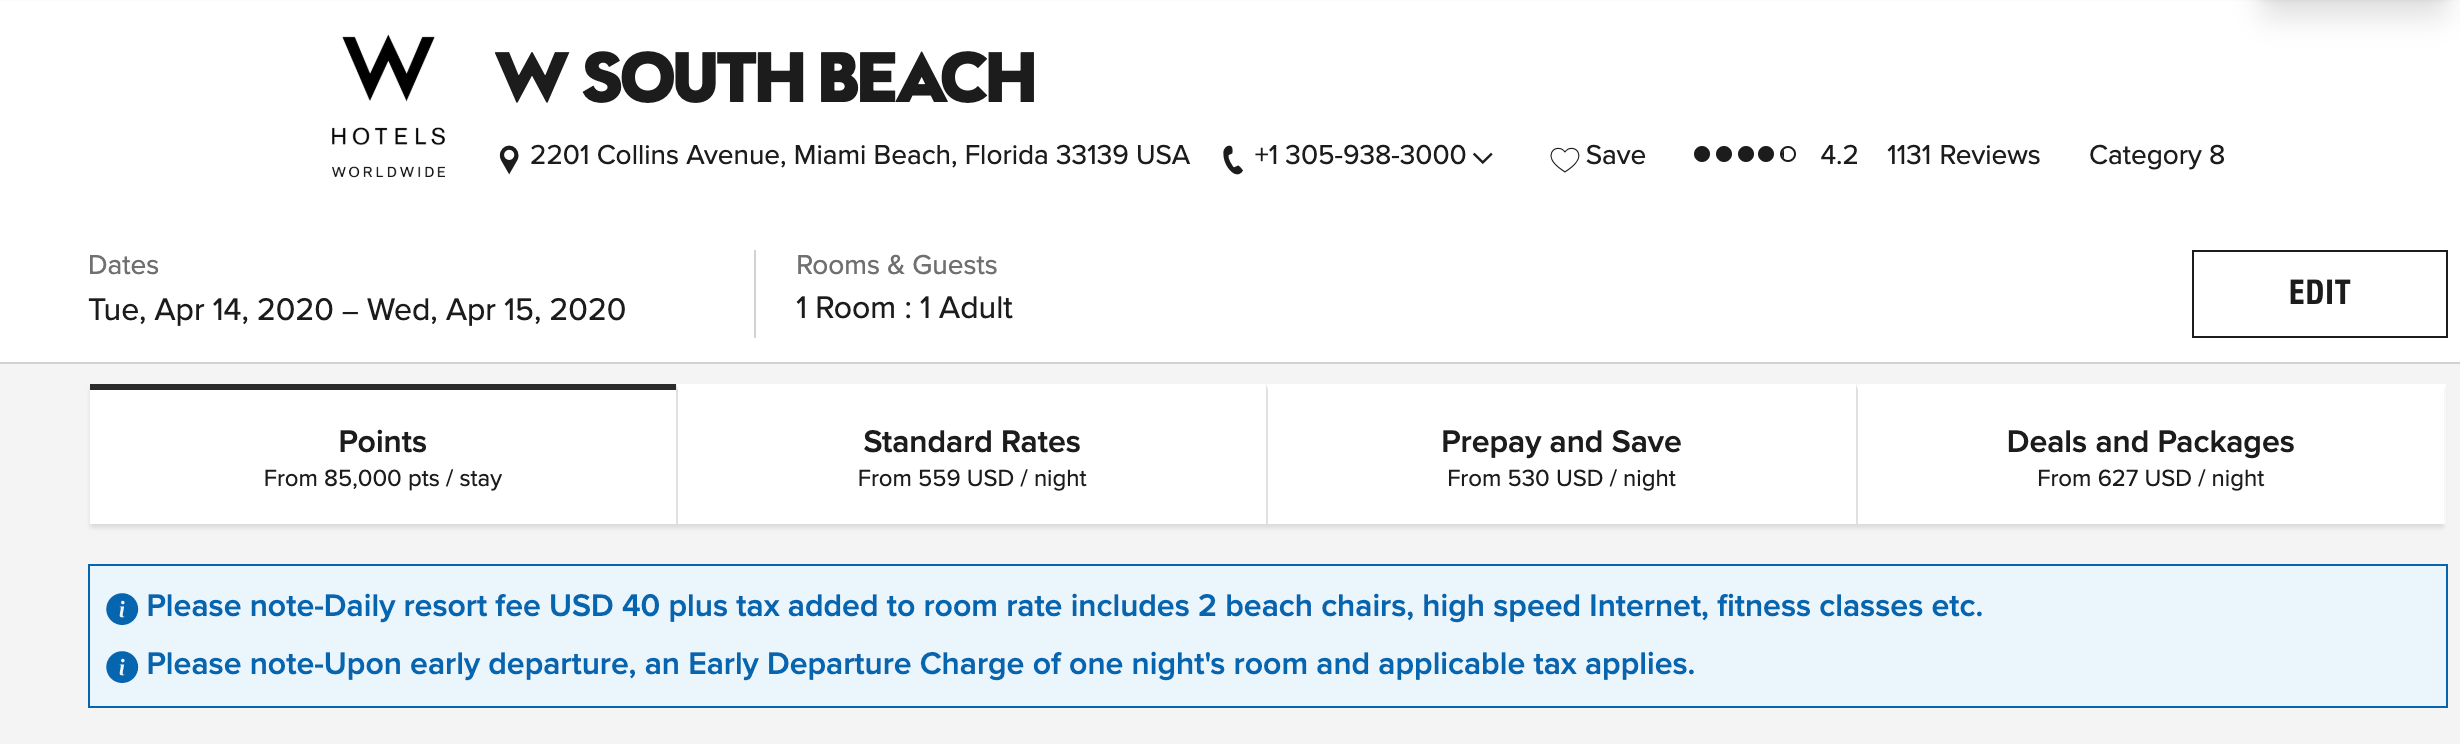Click the hotel address link
This screenshot has width=2460, height=744.
(859, 155)
